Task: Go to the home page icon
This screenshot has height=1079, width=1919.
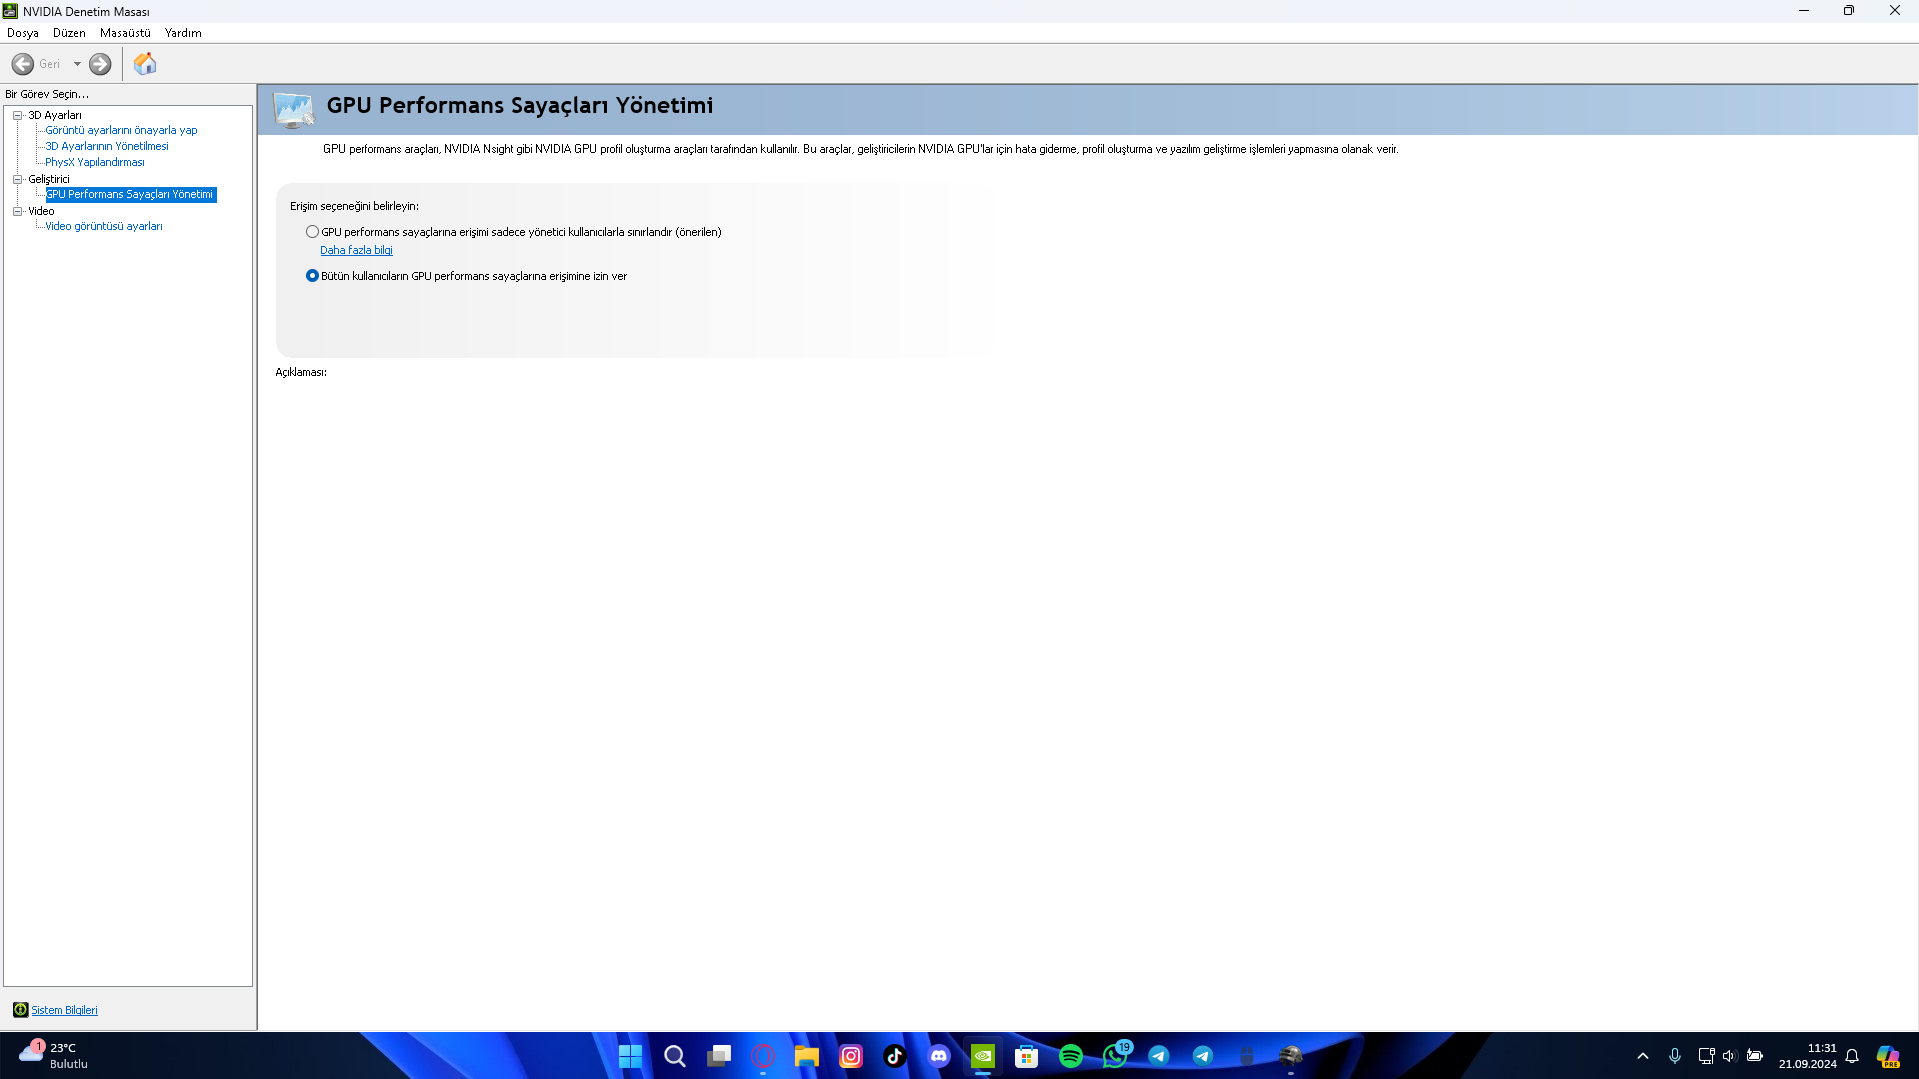Action: 145,64
